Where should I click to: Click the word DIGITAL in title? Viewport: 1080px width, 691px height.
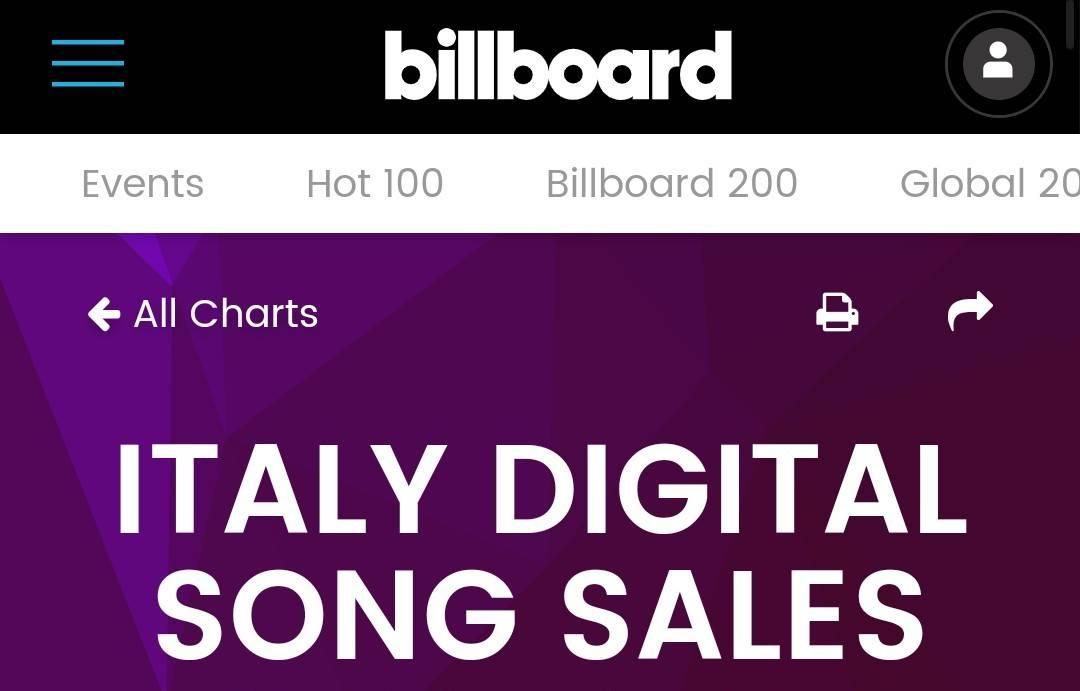pyautogui.click(x=731, y=489)
